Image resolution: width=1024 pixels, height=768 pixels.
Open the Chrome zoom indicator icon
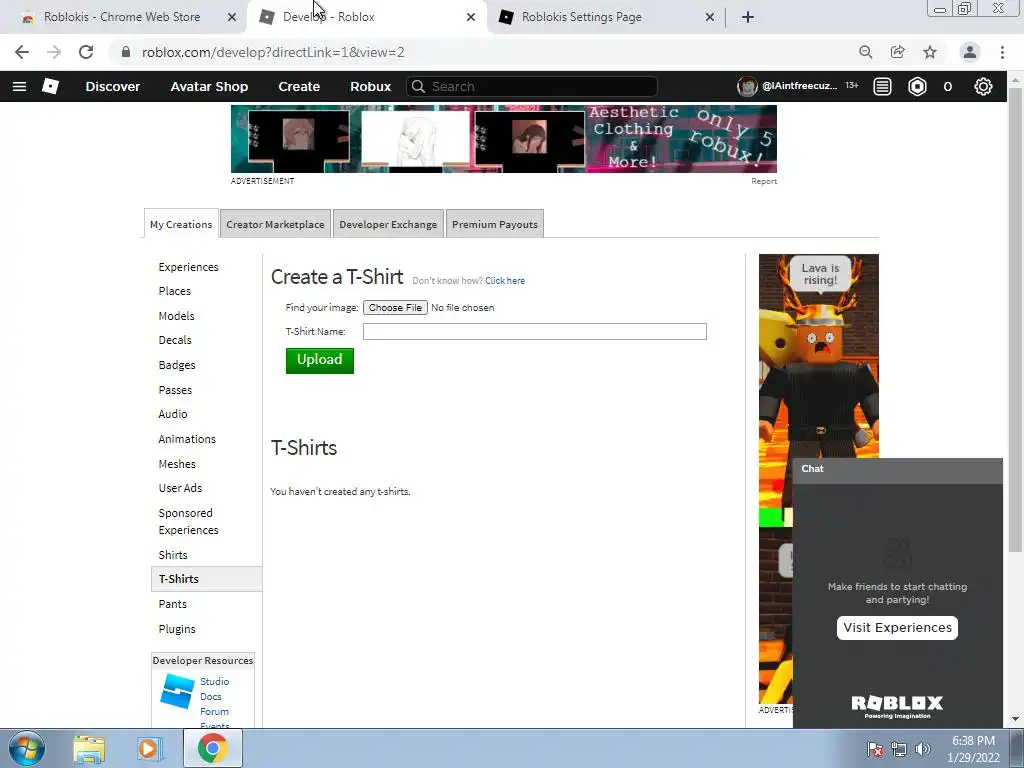[865, 52]
